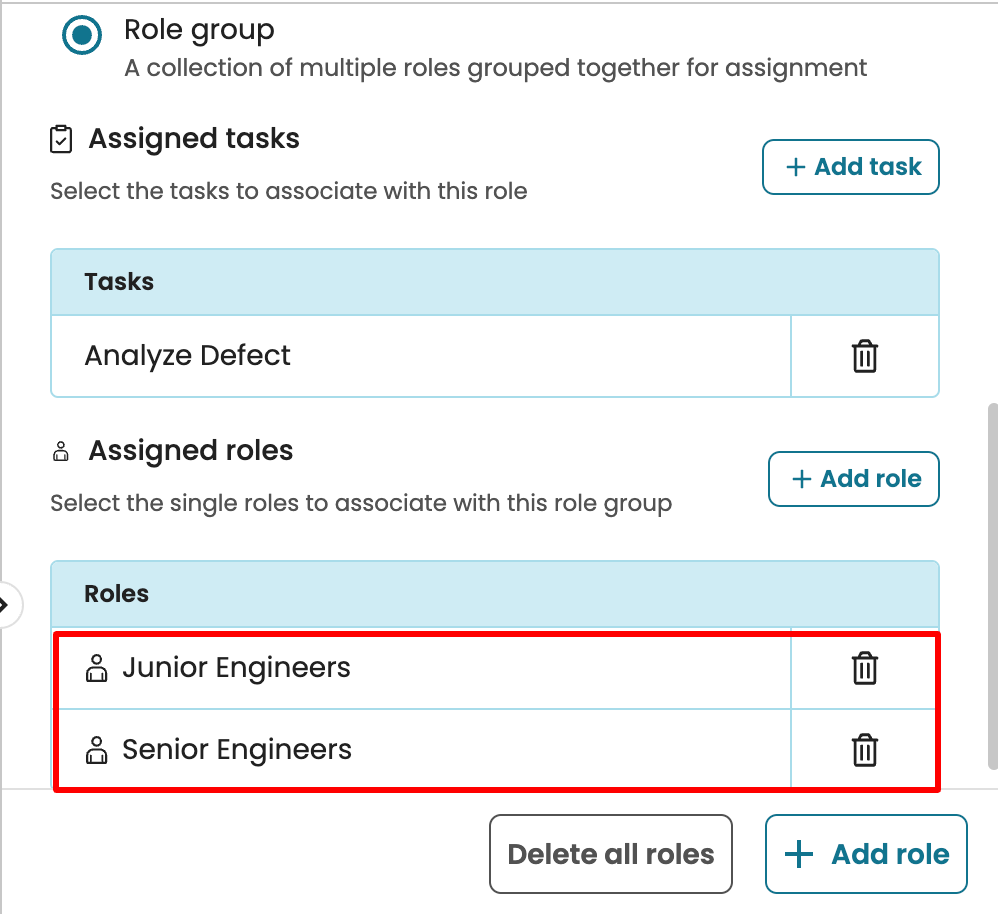This screenshot has width=998, height=914.
Task: Expand the side panel arrow at left edge
Action: coord(5,604)
